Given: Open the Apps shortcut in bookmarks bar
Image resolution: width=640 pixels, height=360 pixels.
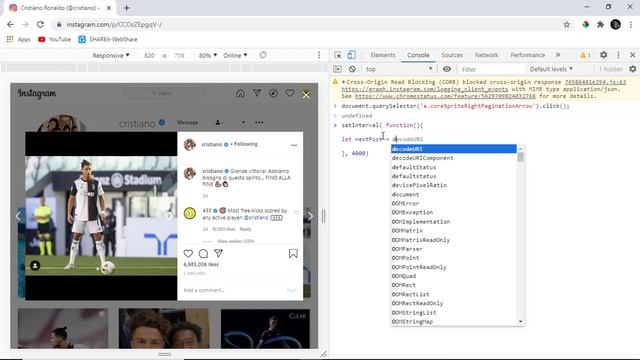Looking at the screenshot, I should tap(19, 39).
